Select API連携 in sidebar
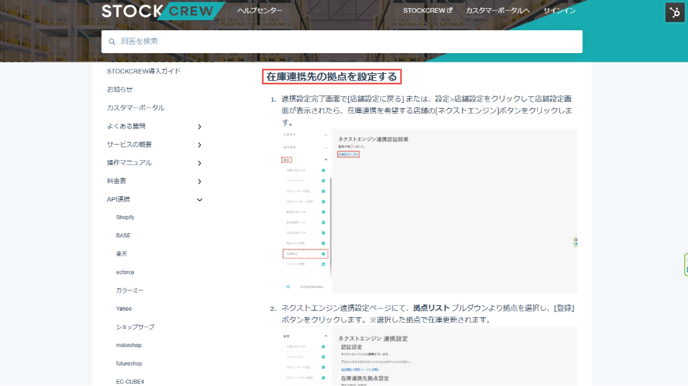 [x=118, y=200]
